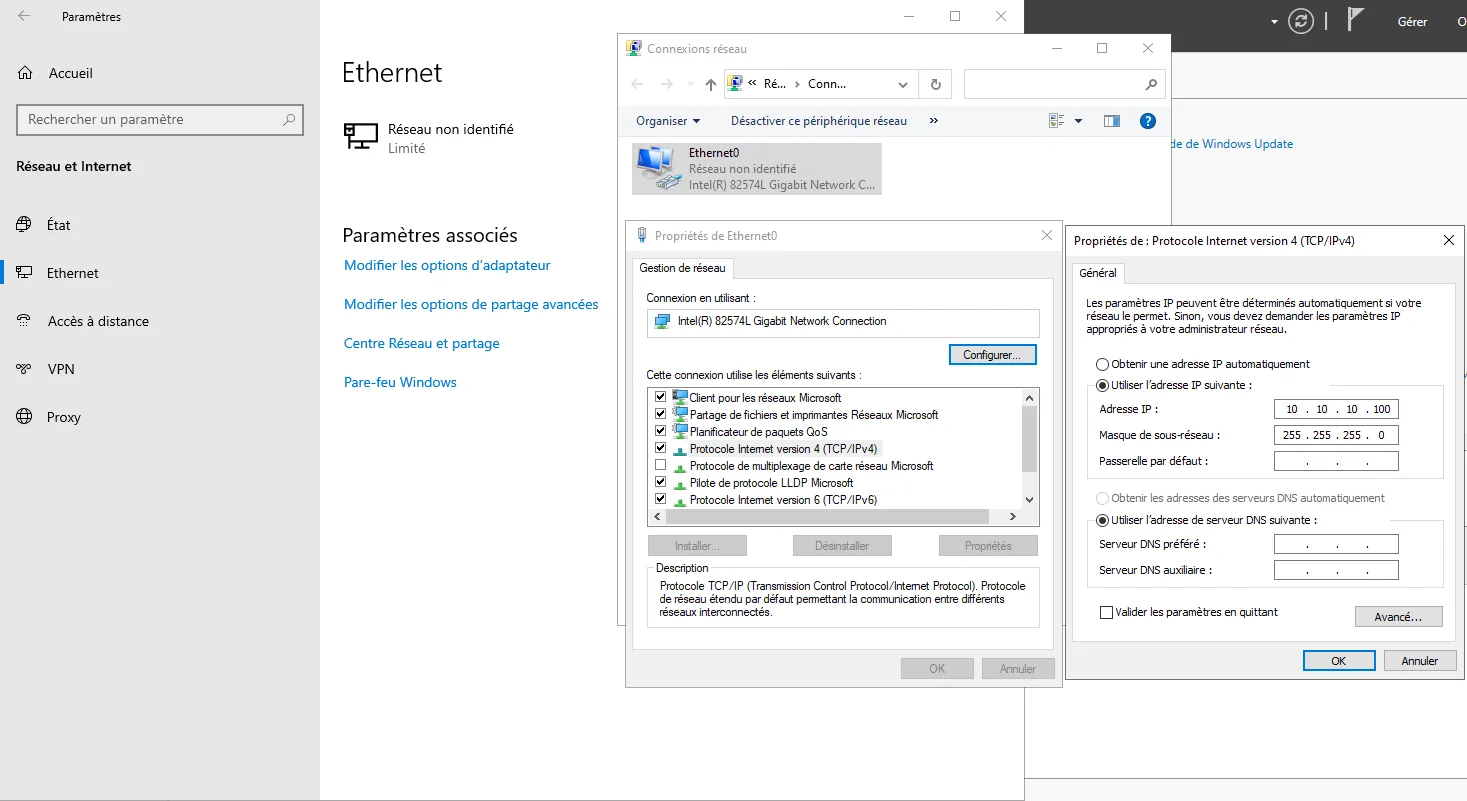Select Obtenir une adresse IP automatiquement
Viewport: 1467px width, 801px height.
click(x=1103, y=364)
